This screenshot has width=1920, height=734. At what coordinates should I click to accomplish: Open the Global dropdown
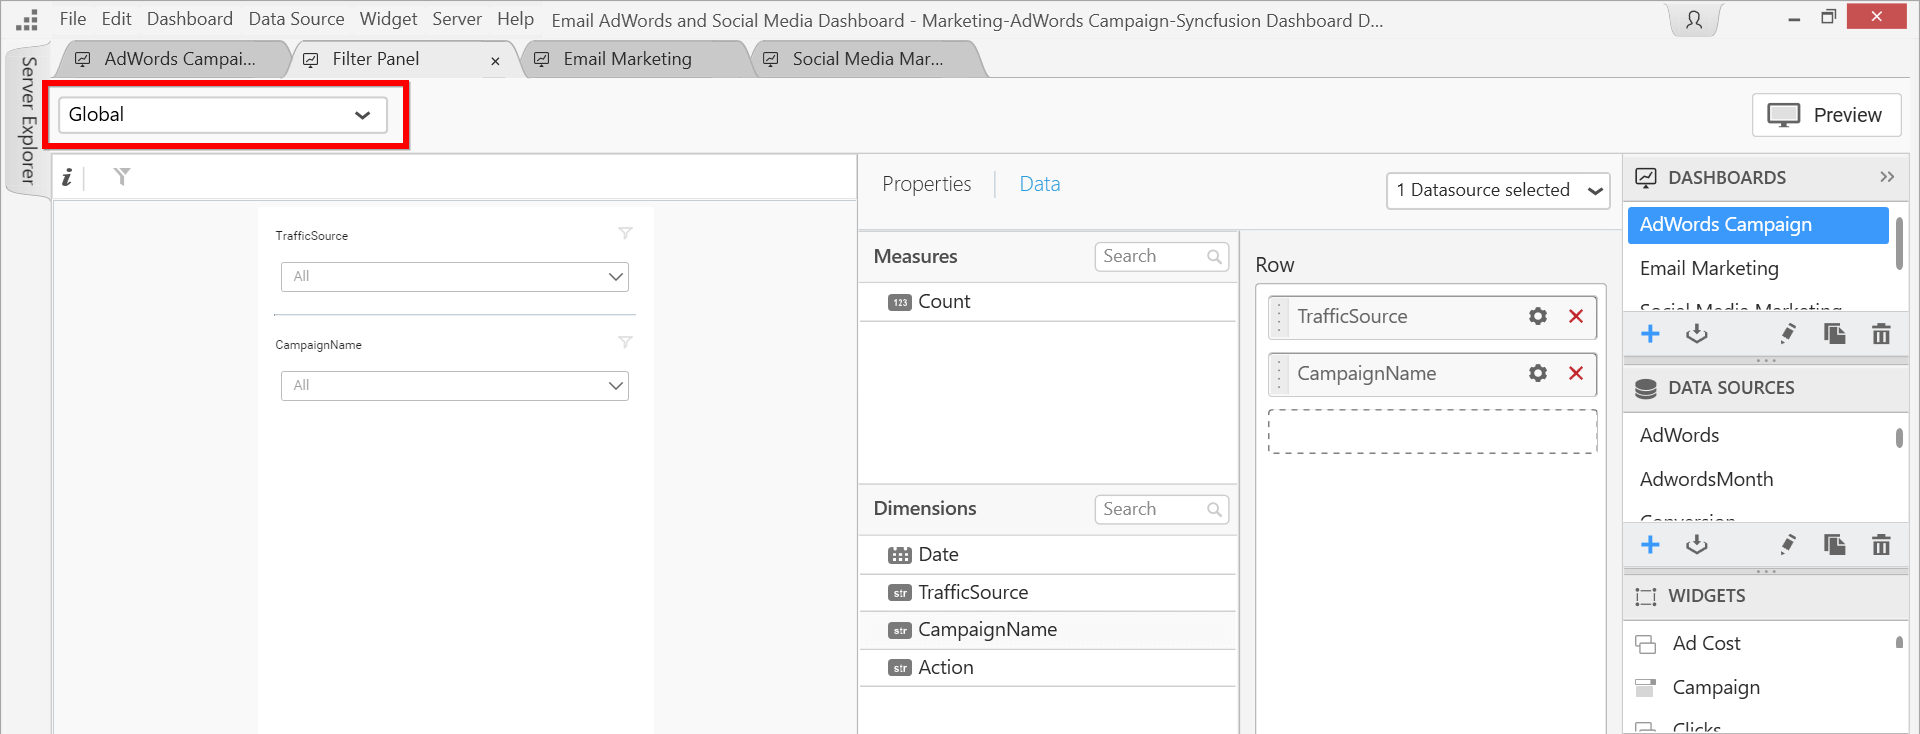222,115
